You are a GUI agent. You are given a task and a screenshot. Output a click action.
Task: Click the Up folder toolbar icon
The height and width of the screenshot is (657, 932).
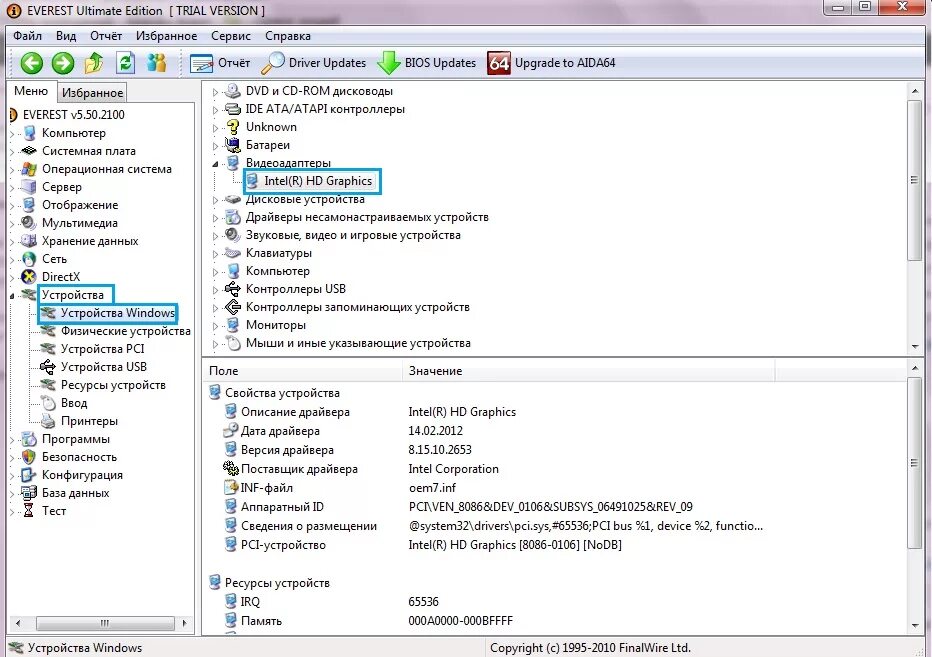click(94, 62)
